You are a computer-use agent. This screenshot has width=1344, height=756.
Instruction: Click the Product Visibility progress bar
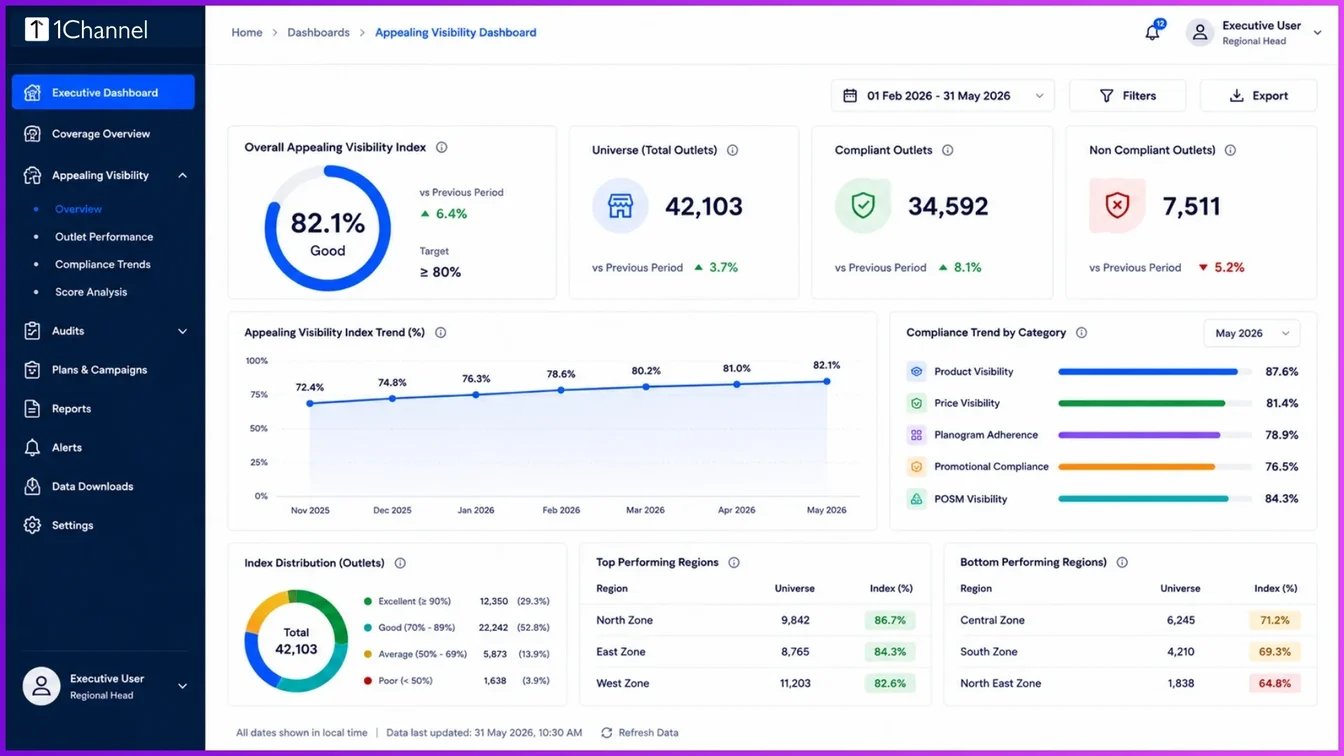pos(1154,372)
